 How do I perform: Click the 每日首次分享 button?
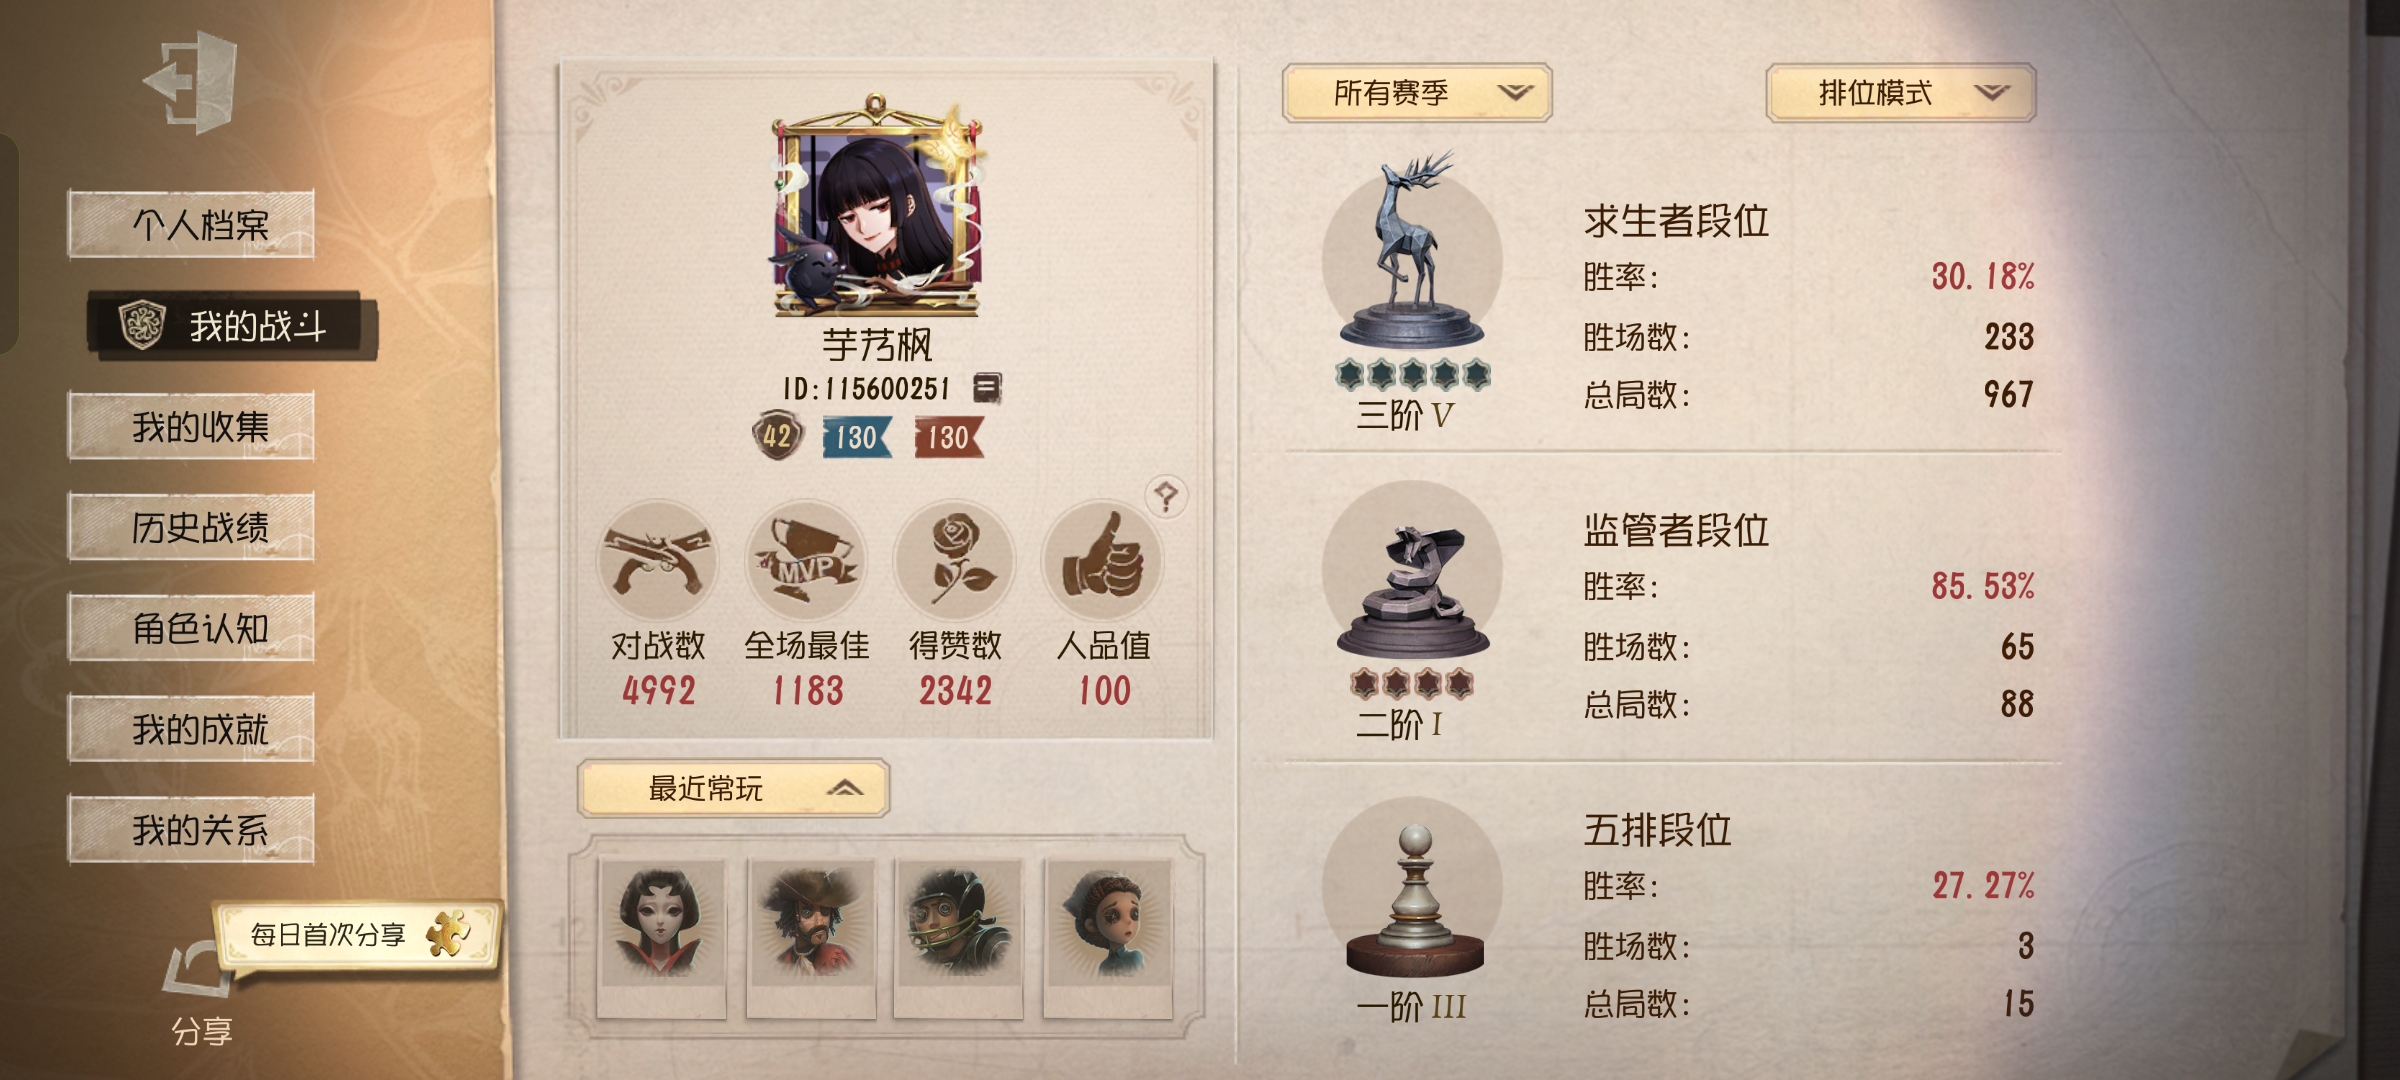point(357,935)
